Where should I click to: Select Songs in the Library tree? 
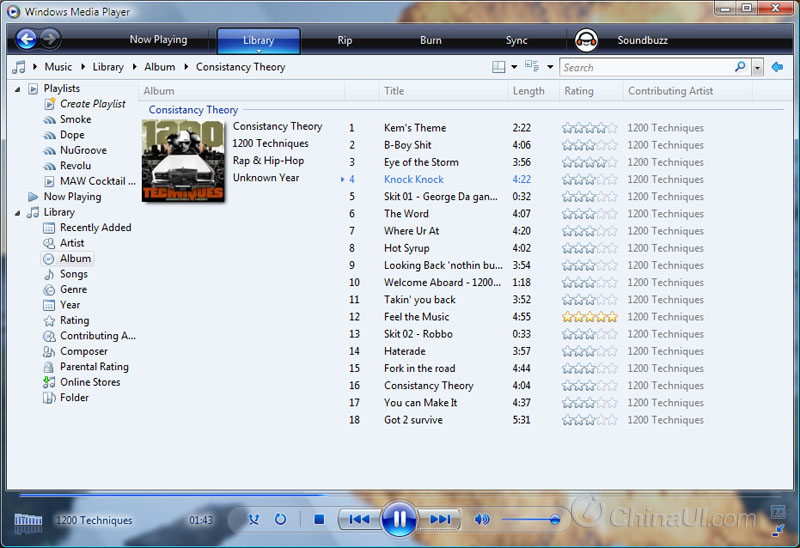tap(73, 274)
